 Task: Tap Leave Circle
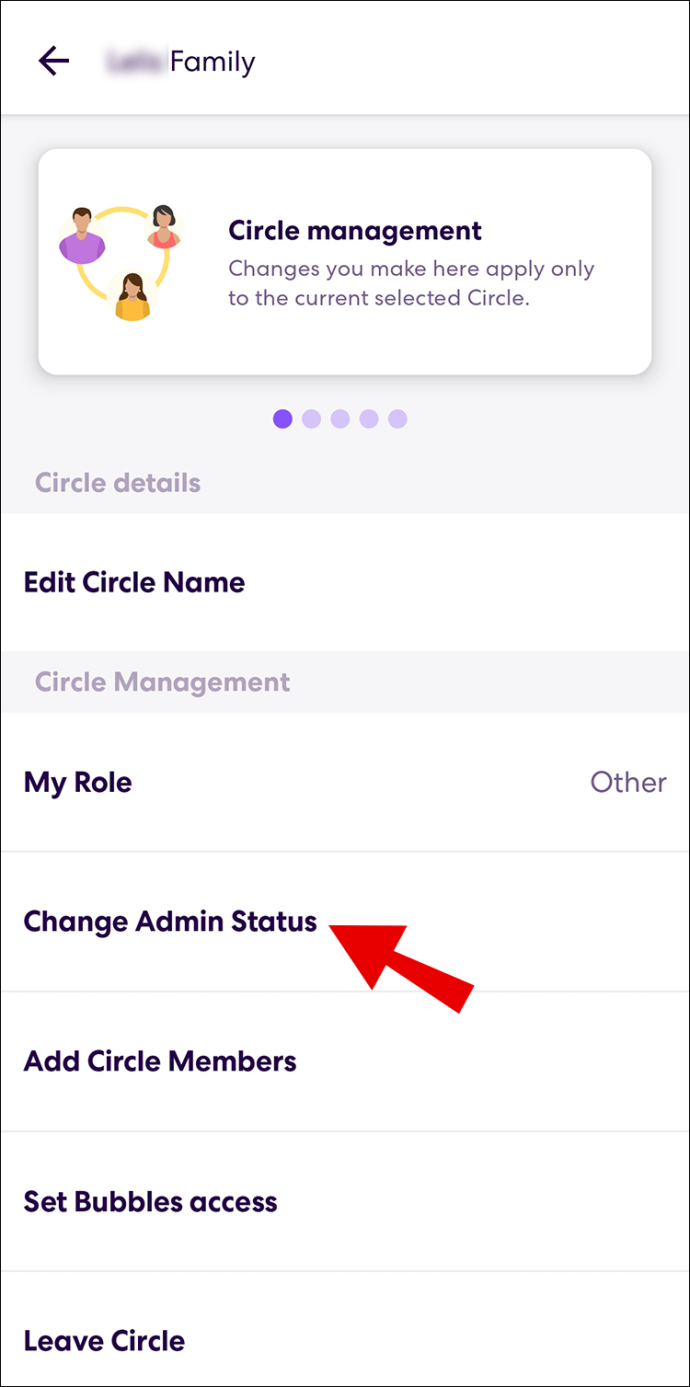click(x=345, y=1330)
